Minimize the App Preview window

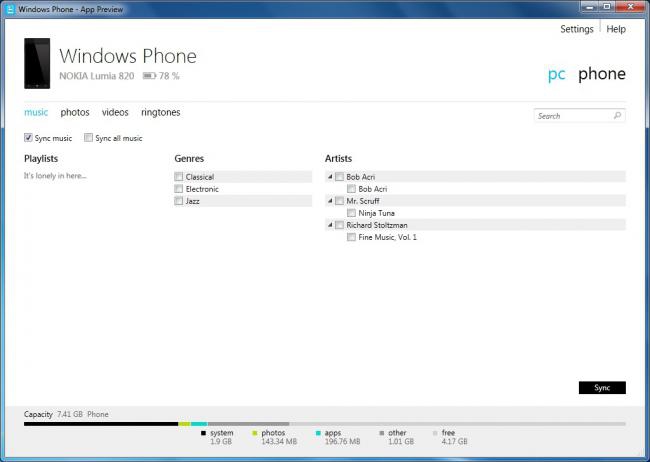(590, 7)
